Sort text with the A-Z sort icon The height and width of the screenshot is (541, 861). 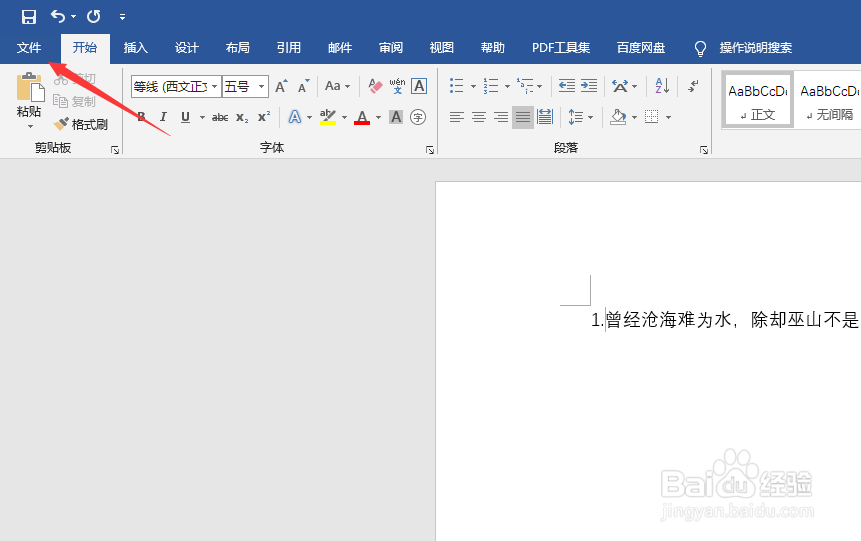(x=662, y=86)
